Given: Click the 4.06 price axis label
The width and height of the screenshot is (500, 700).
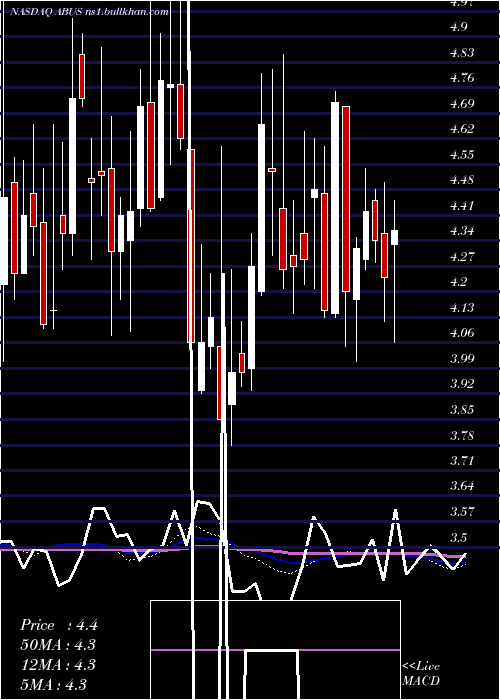Looking at the screenshot, I should click(x=462, y=333).
